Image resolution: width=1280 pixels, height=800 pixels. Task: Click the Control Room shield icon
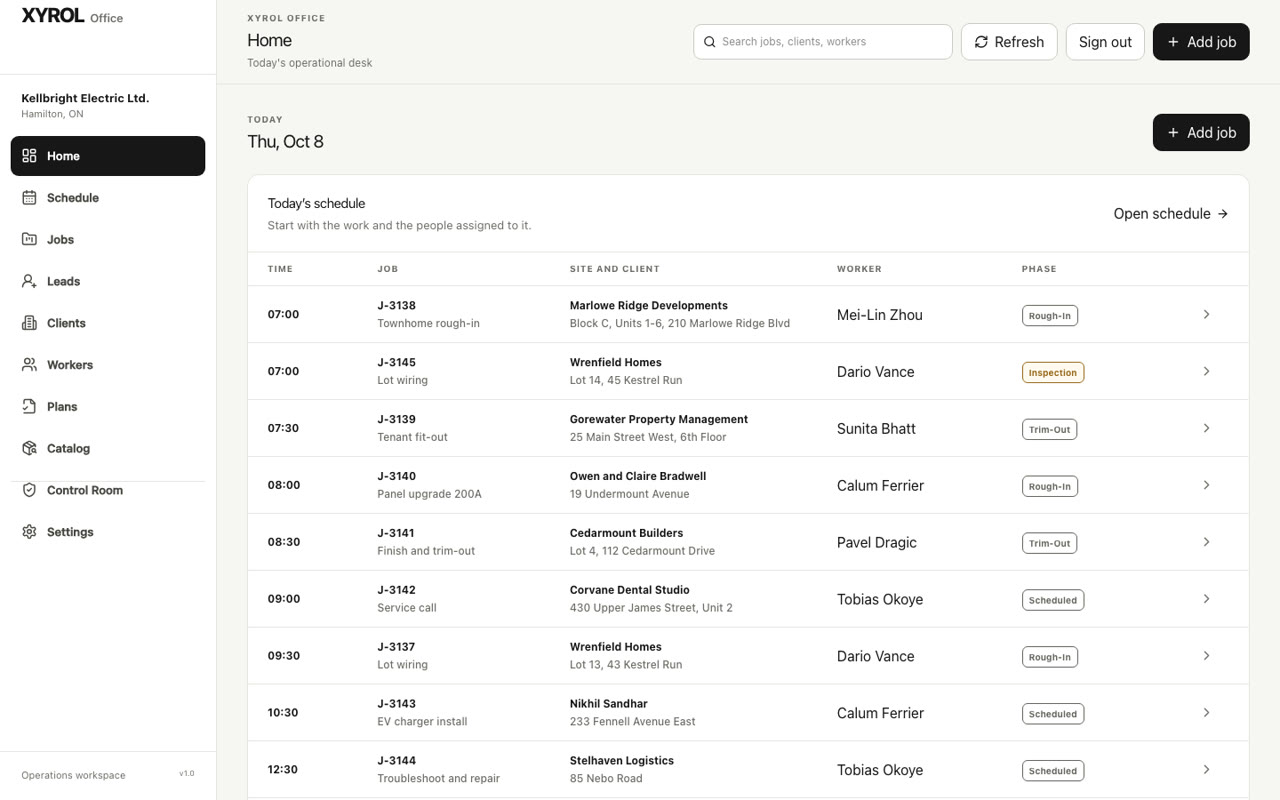tap(29, 490)
